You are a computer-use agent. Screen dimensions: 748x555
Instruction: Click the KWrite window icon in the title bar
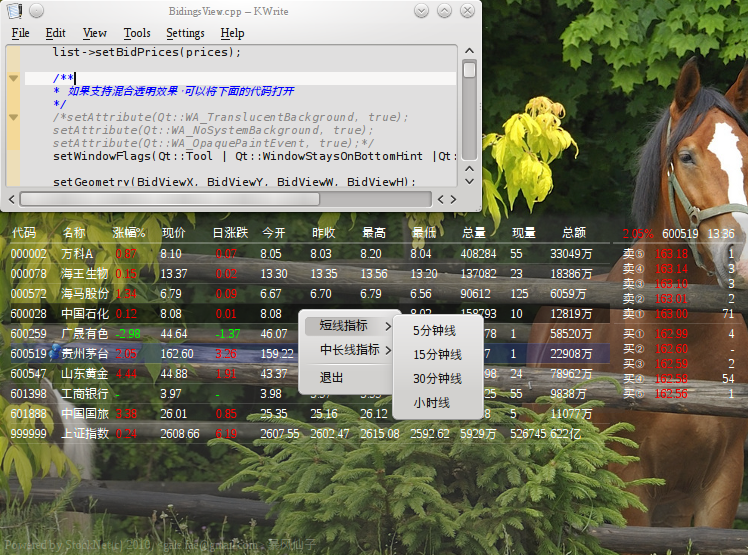pos(14,10)
